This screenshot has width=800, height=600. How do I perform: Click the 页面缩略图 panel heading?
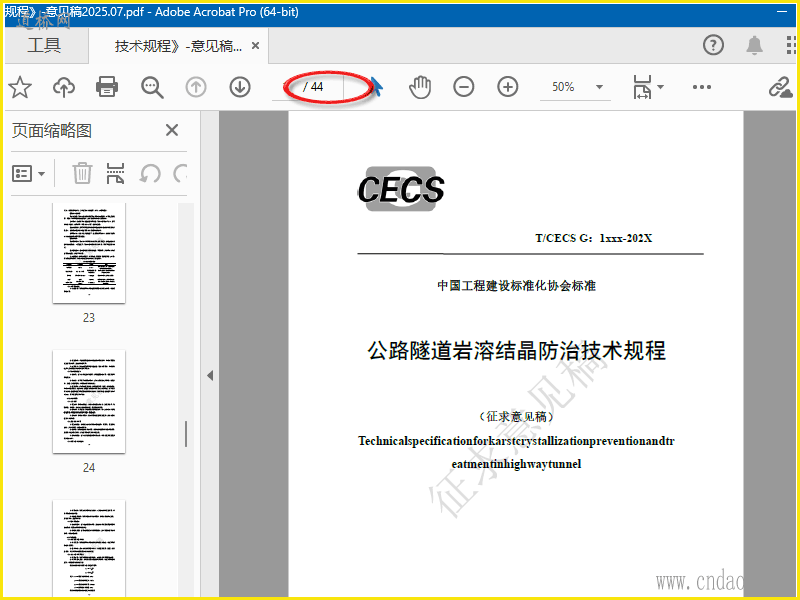pyautogui.click(x=52, y=131)
